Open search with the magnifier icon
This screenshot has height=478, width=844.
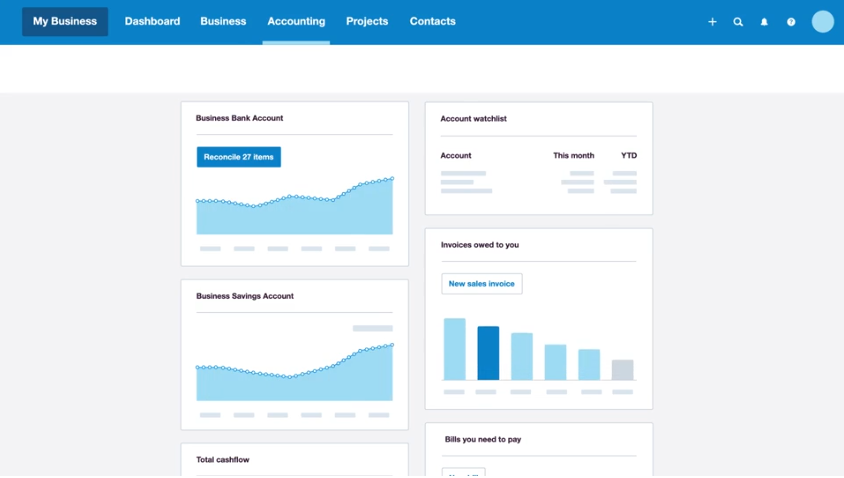[x=738, y=22]
